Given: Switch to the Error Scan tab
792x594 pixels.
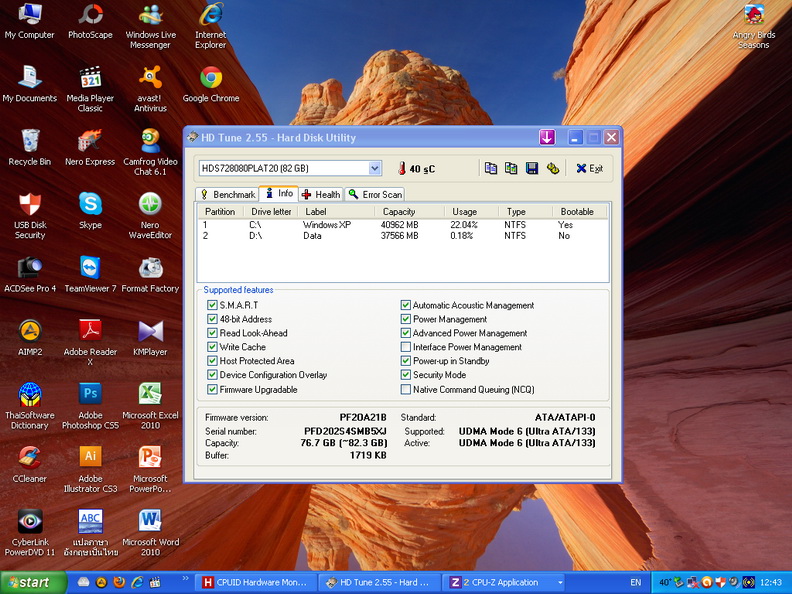Looking at the screenshot, I should [x=375, y=194].
